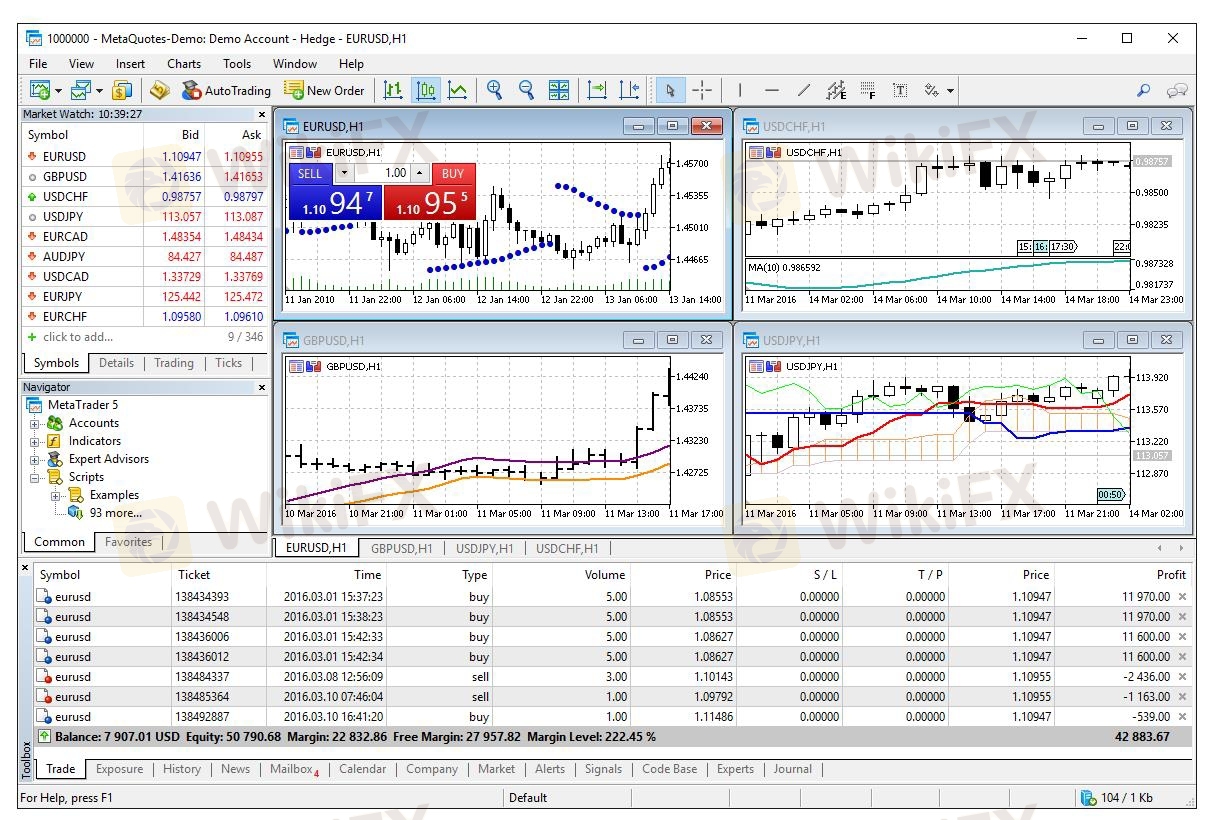Tile chart windows with the grid icon
This screenshot has width=1218, height=820.
(559, 90)
